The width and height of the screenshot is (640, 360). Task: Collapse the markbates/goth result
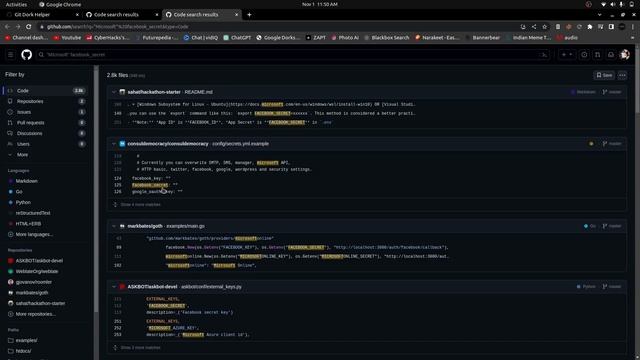click(x=114, y=226)
